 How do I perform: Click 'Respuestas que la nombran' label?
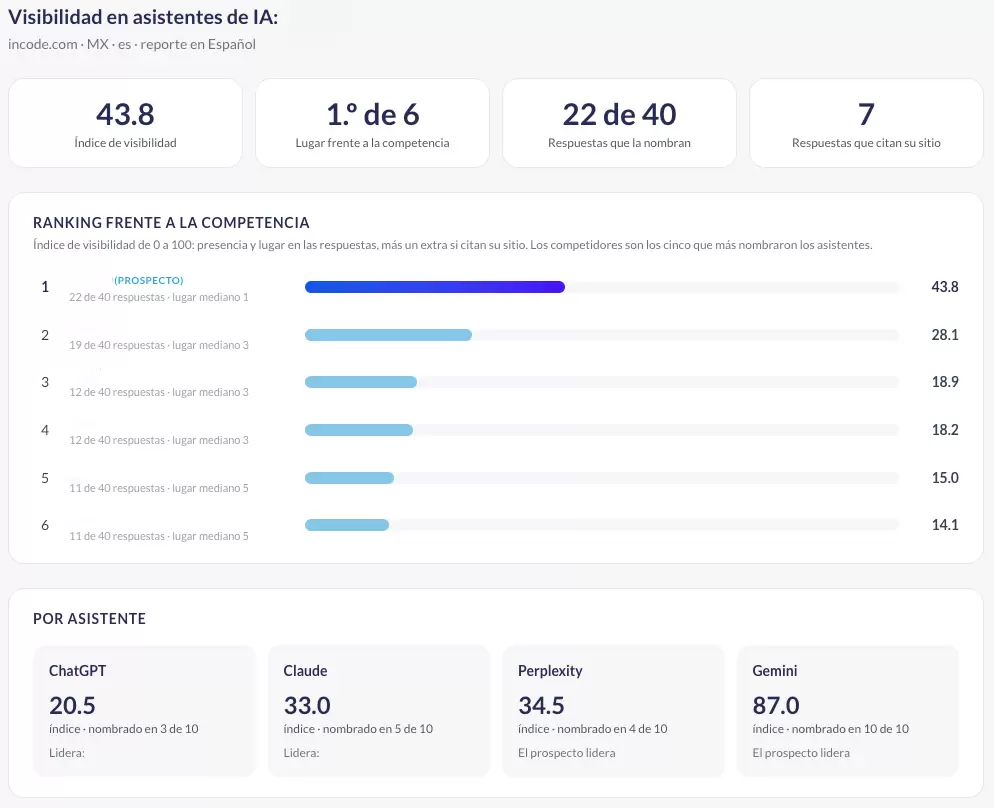click(x=619, y=143)
